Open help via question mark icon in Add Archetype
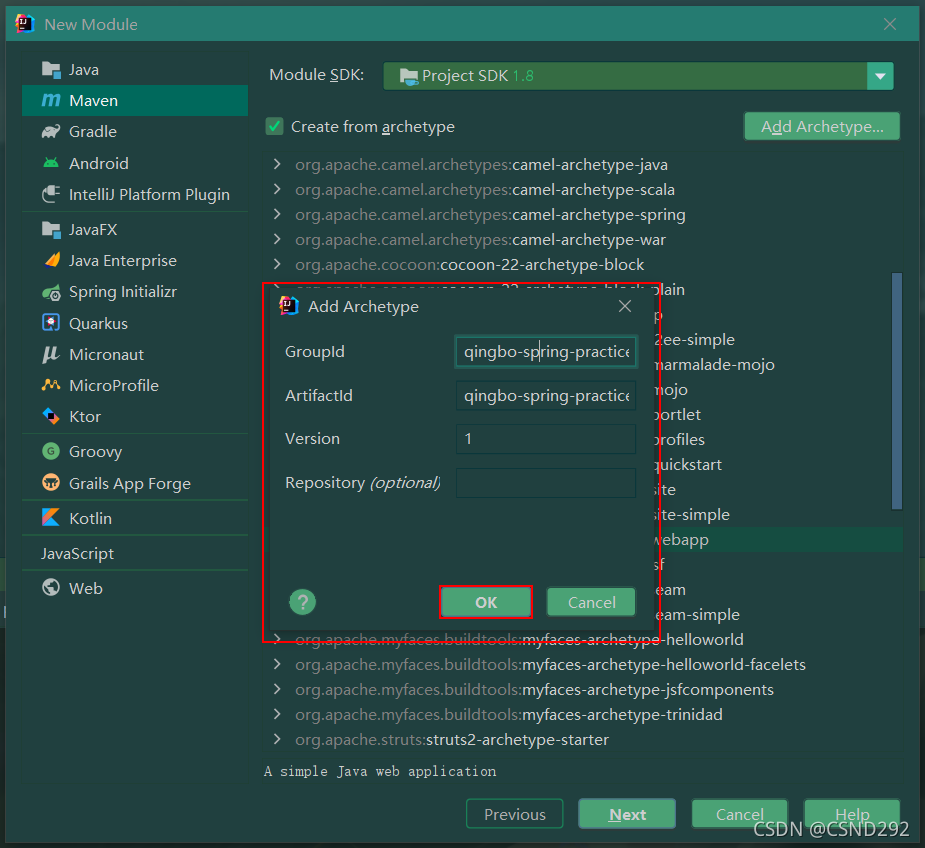 (303, 602)
